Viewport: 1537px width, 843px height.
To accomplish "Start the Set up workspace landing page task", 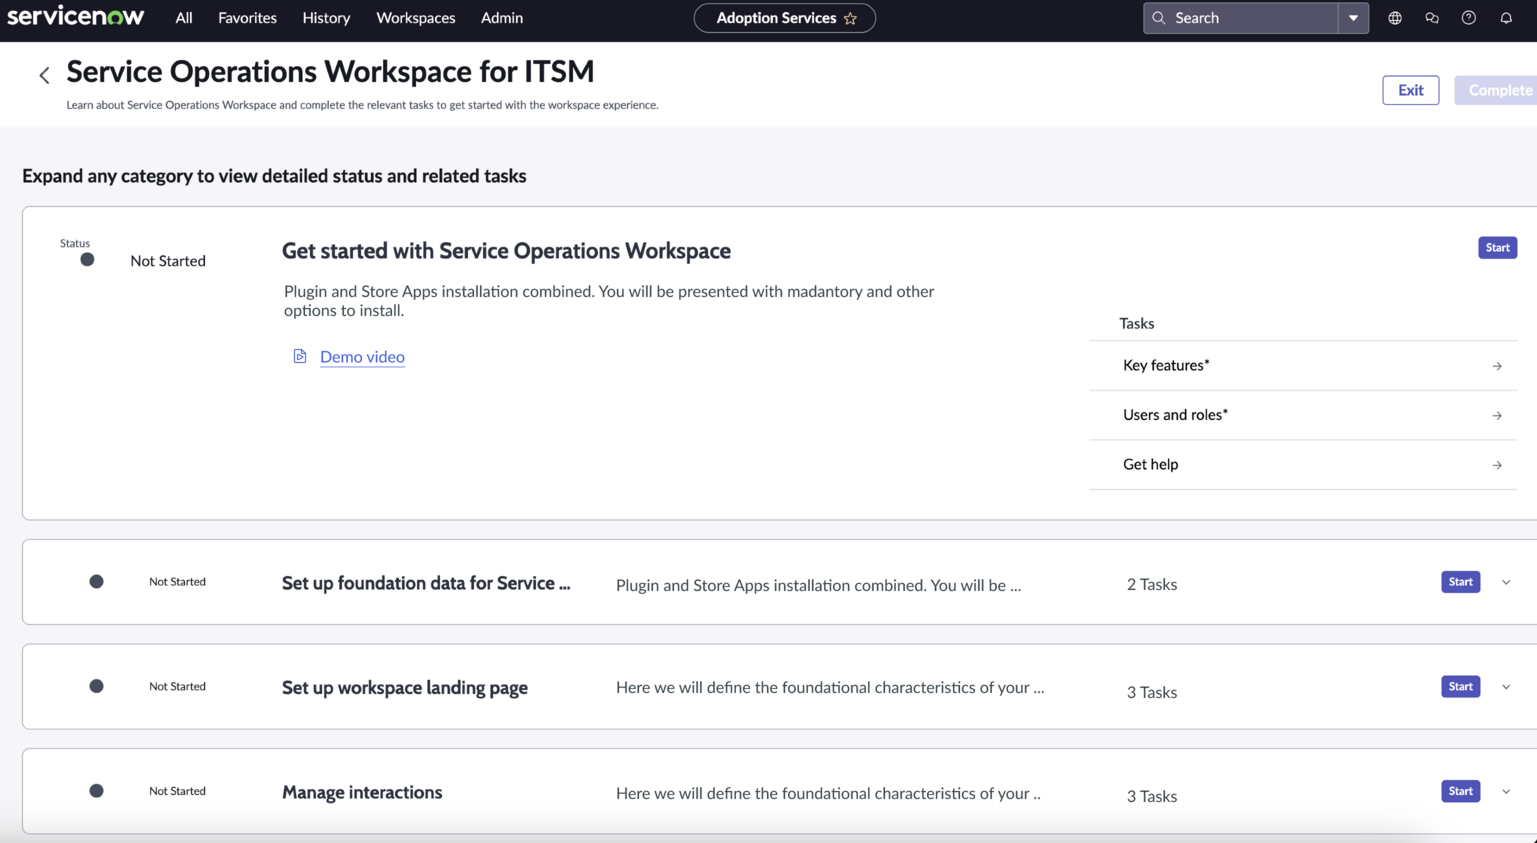I will tap(1460, 687).
